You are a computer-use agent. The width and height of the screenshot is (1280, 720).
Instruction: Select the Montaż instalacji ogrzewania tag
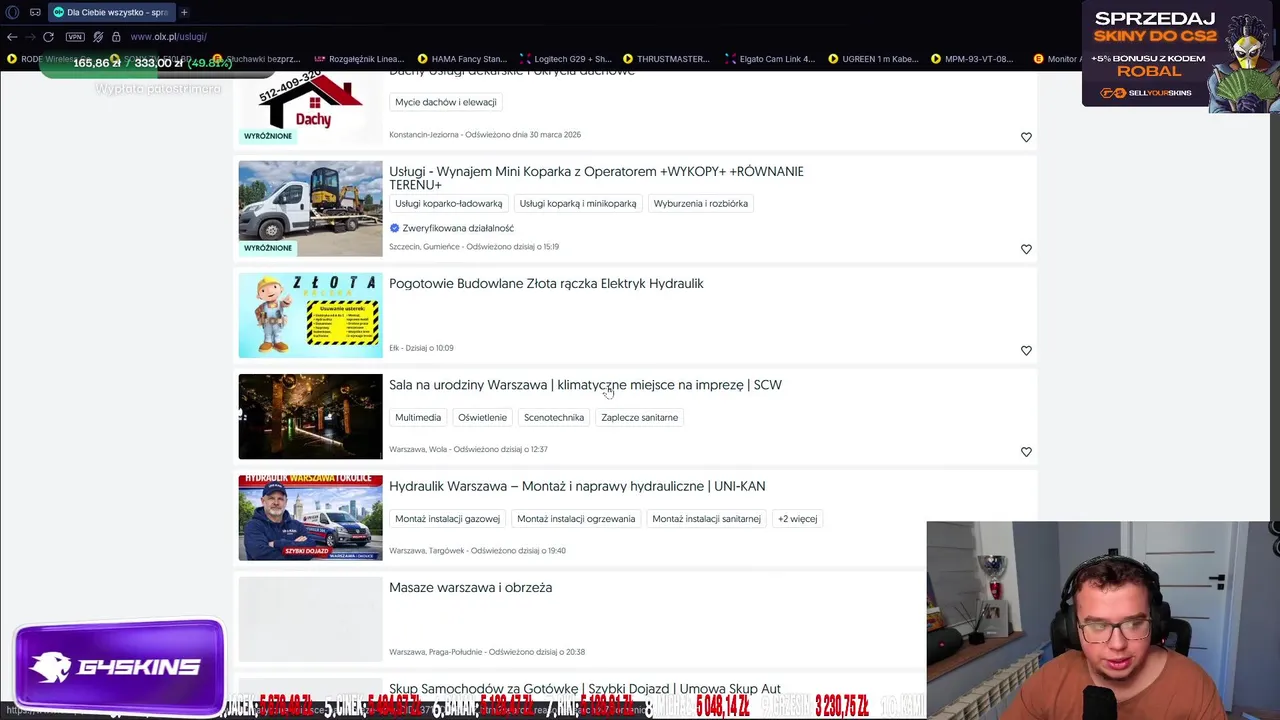[x=576, y=519]
